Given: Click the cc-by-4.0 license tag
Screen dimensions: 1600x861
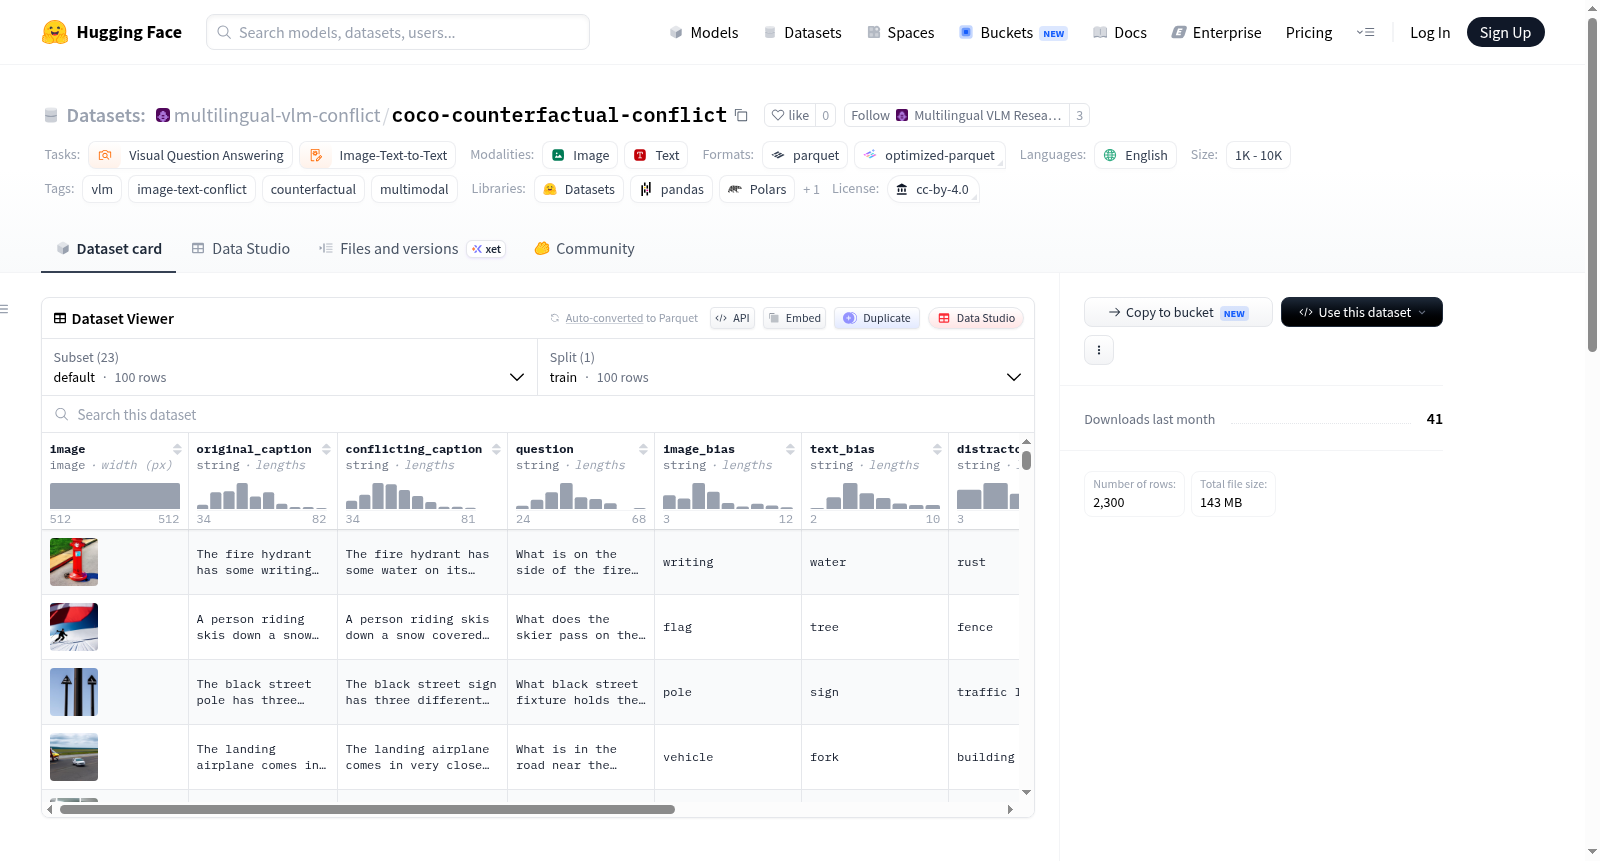Looking at the screenshot, I should pos(933,189).
